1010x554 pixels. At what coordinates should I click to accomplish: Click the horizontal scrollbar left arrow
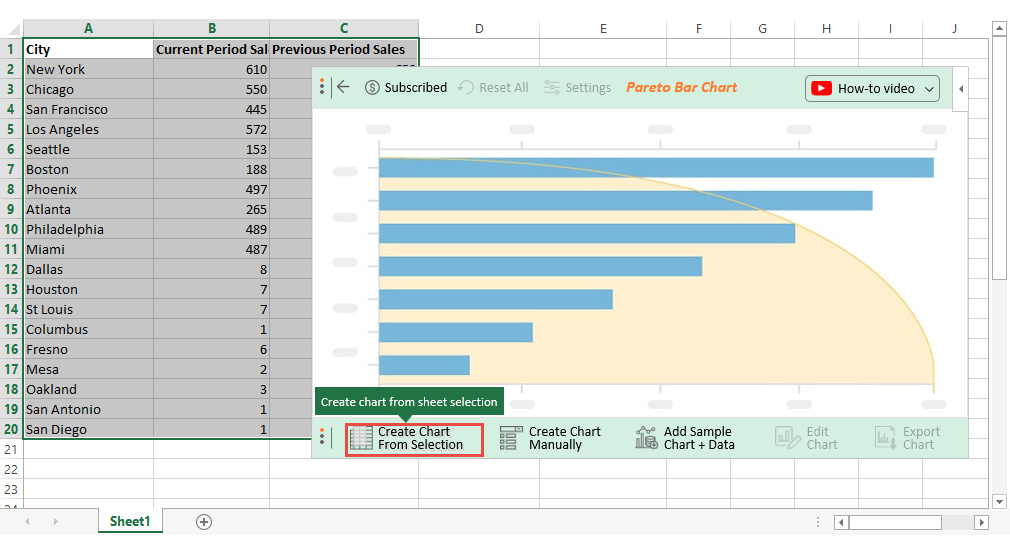(x=841, y=522)
